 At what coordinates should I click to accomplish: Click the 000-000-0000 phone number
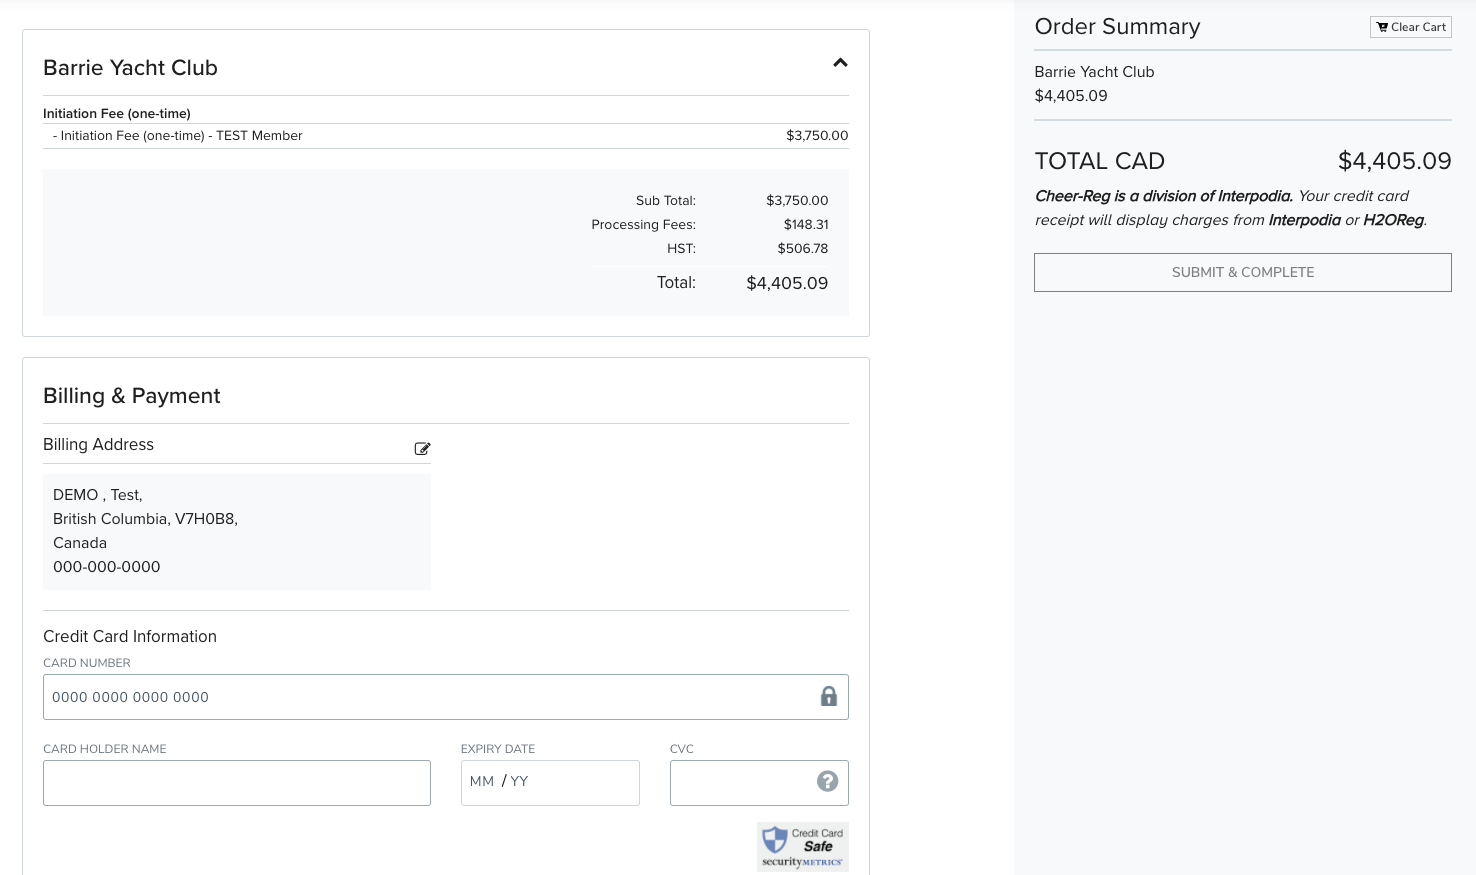pos(107,567)
